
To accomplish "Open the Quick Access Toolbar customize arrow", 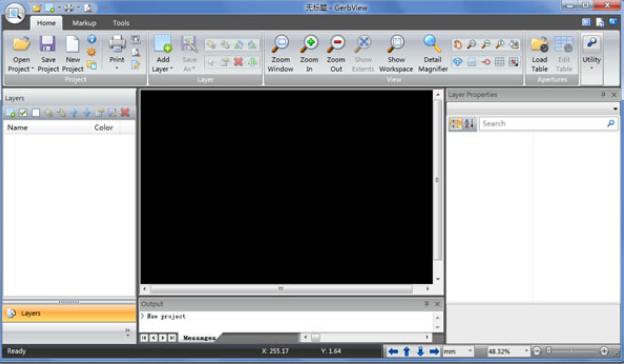I will (106, 8).
